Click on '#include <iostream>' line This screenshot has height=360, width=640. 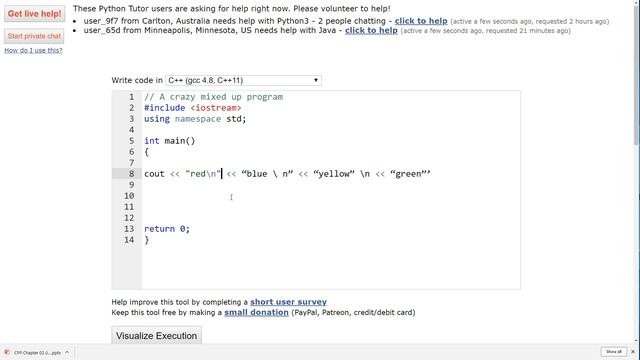point(193,108)
